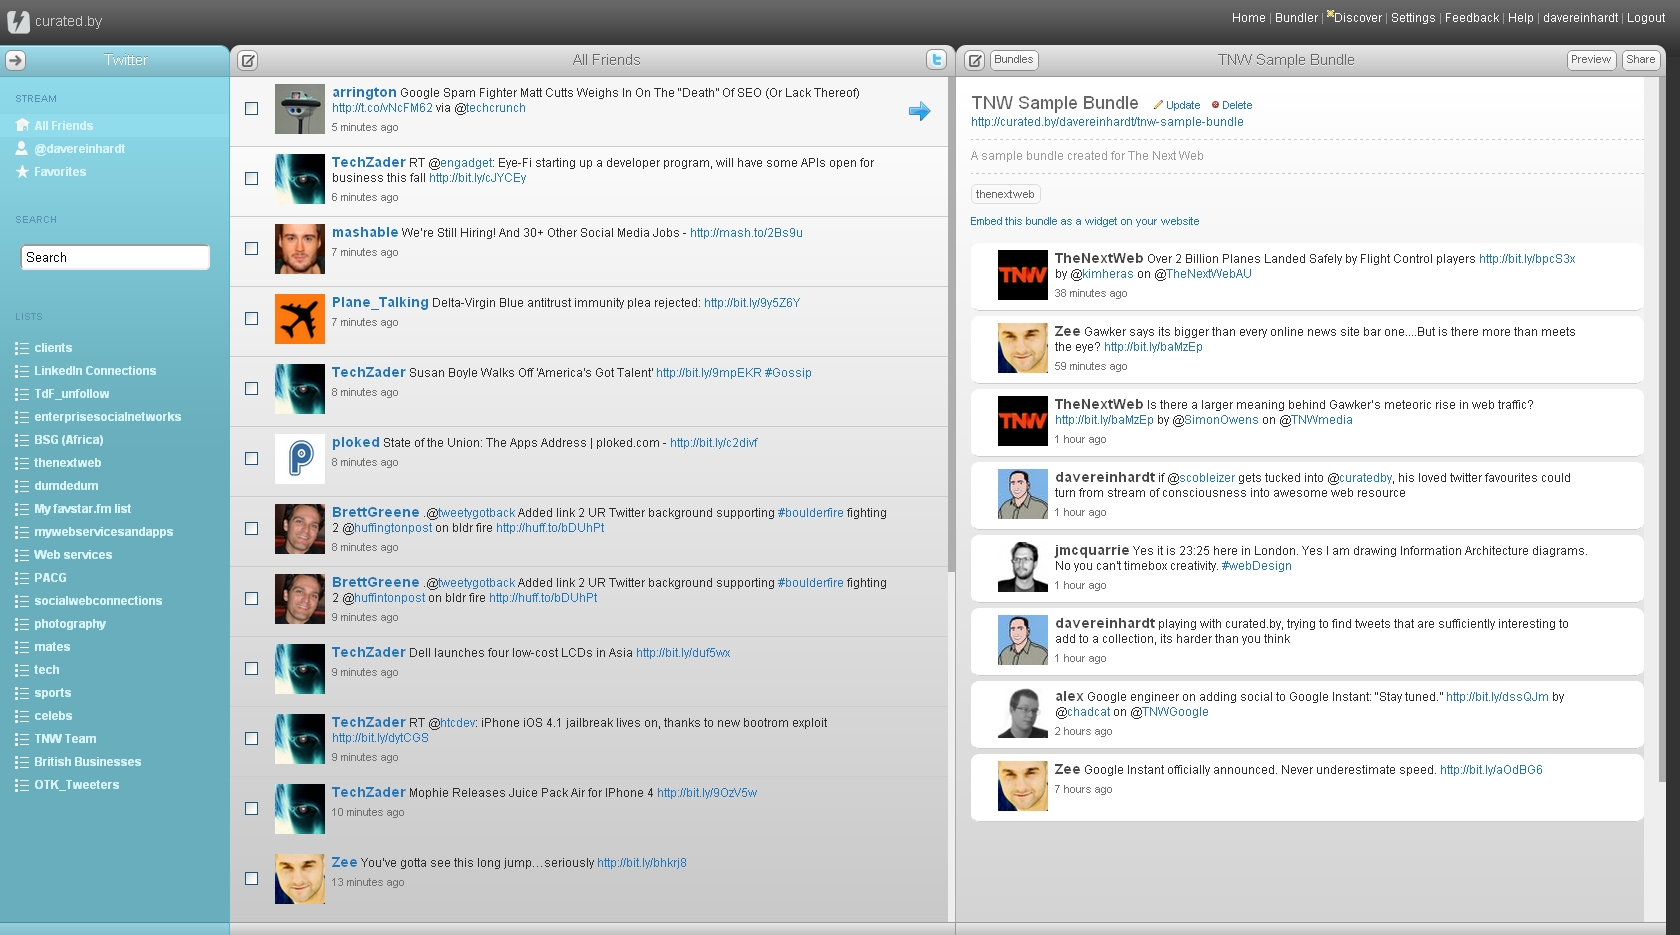Open arrington's avatar thumbnail
This screenshot has width=1680, height=935.
click(x=300, y=109)
